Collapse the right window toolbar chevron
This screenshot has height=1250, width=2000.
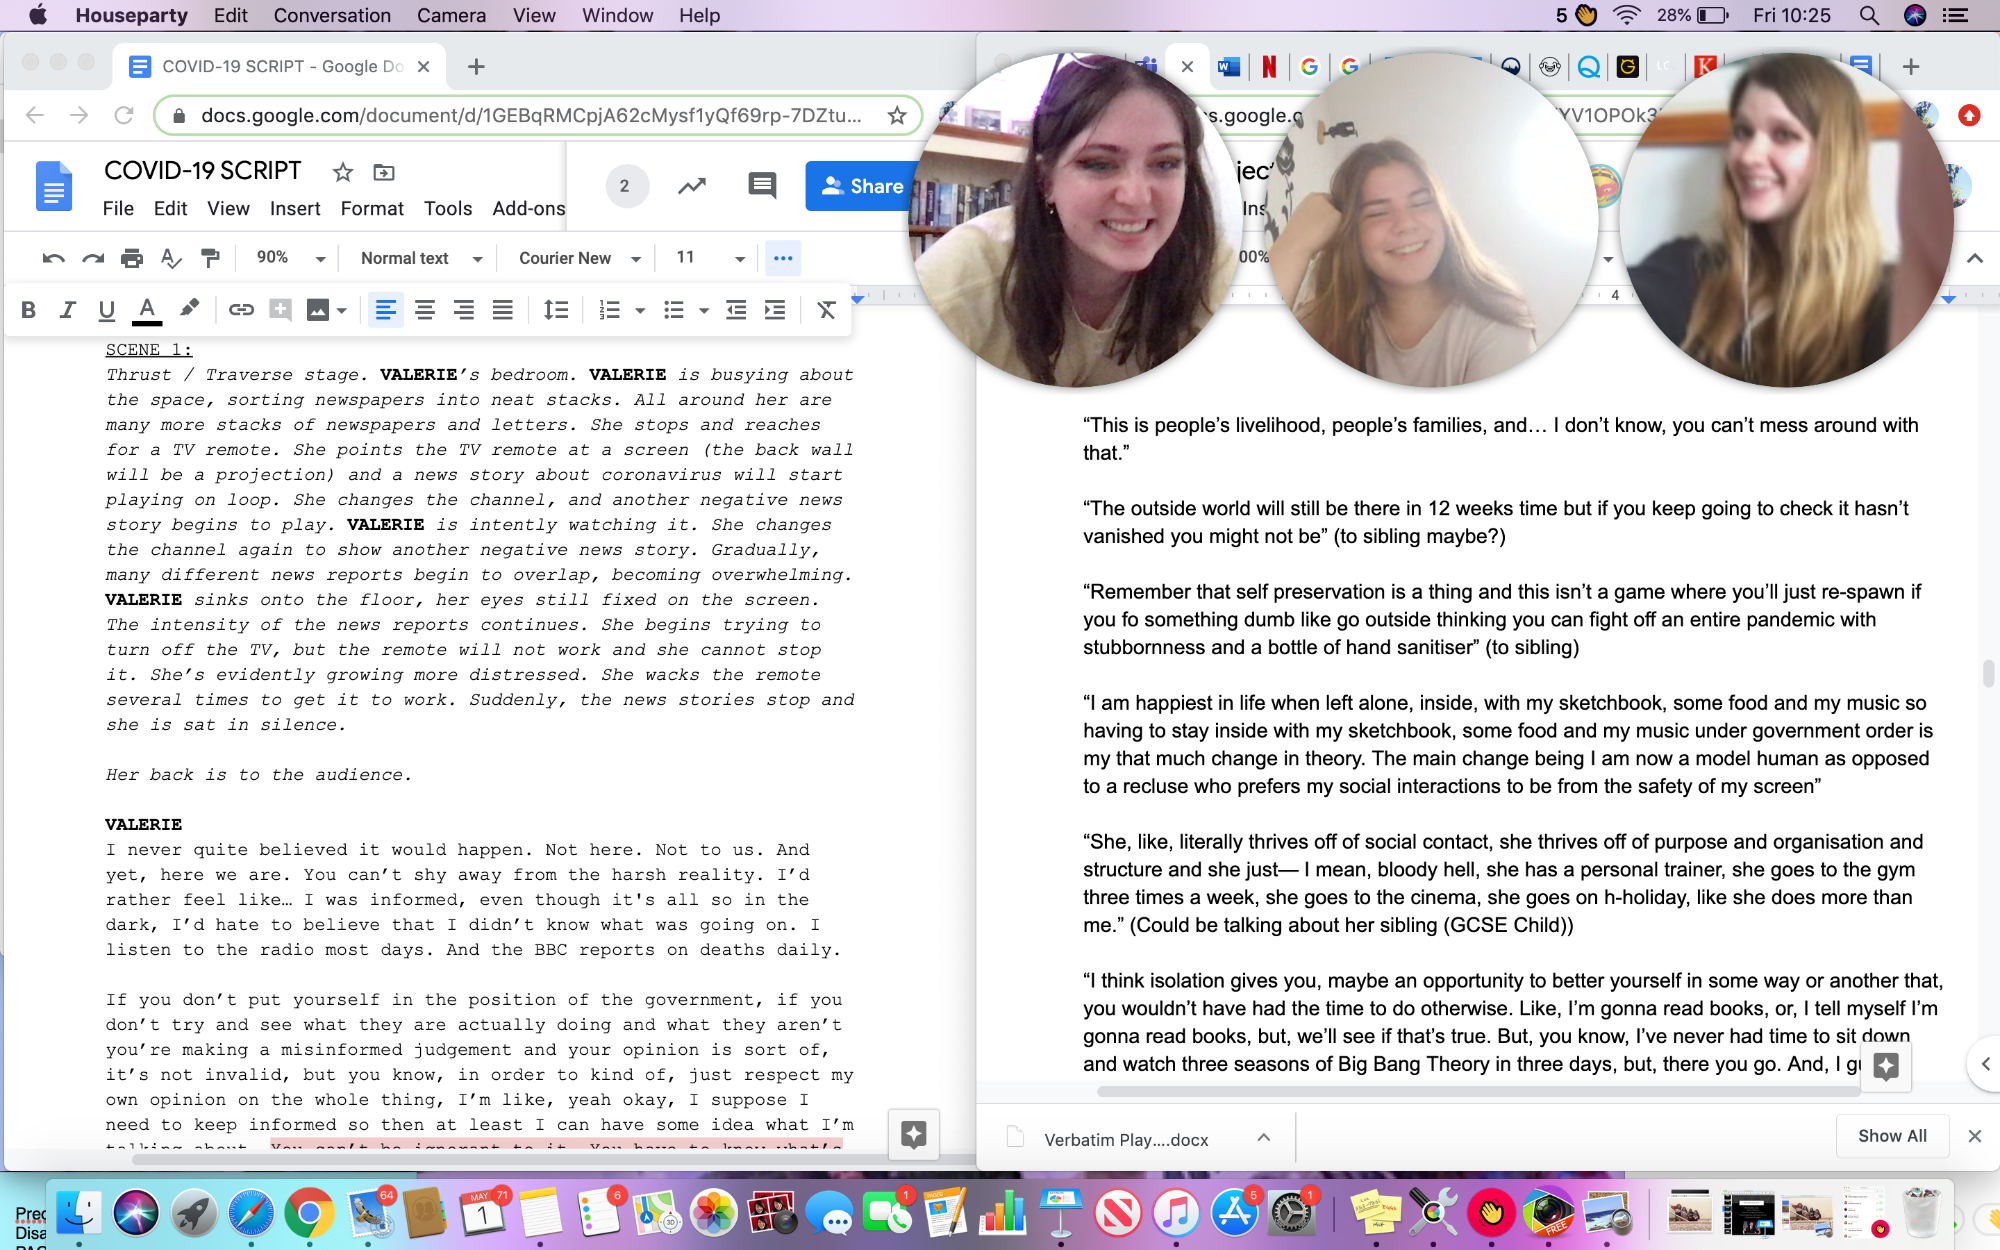pos(1975,258)
